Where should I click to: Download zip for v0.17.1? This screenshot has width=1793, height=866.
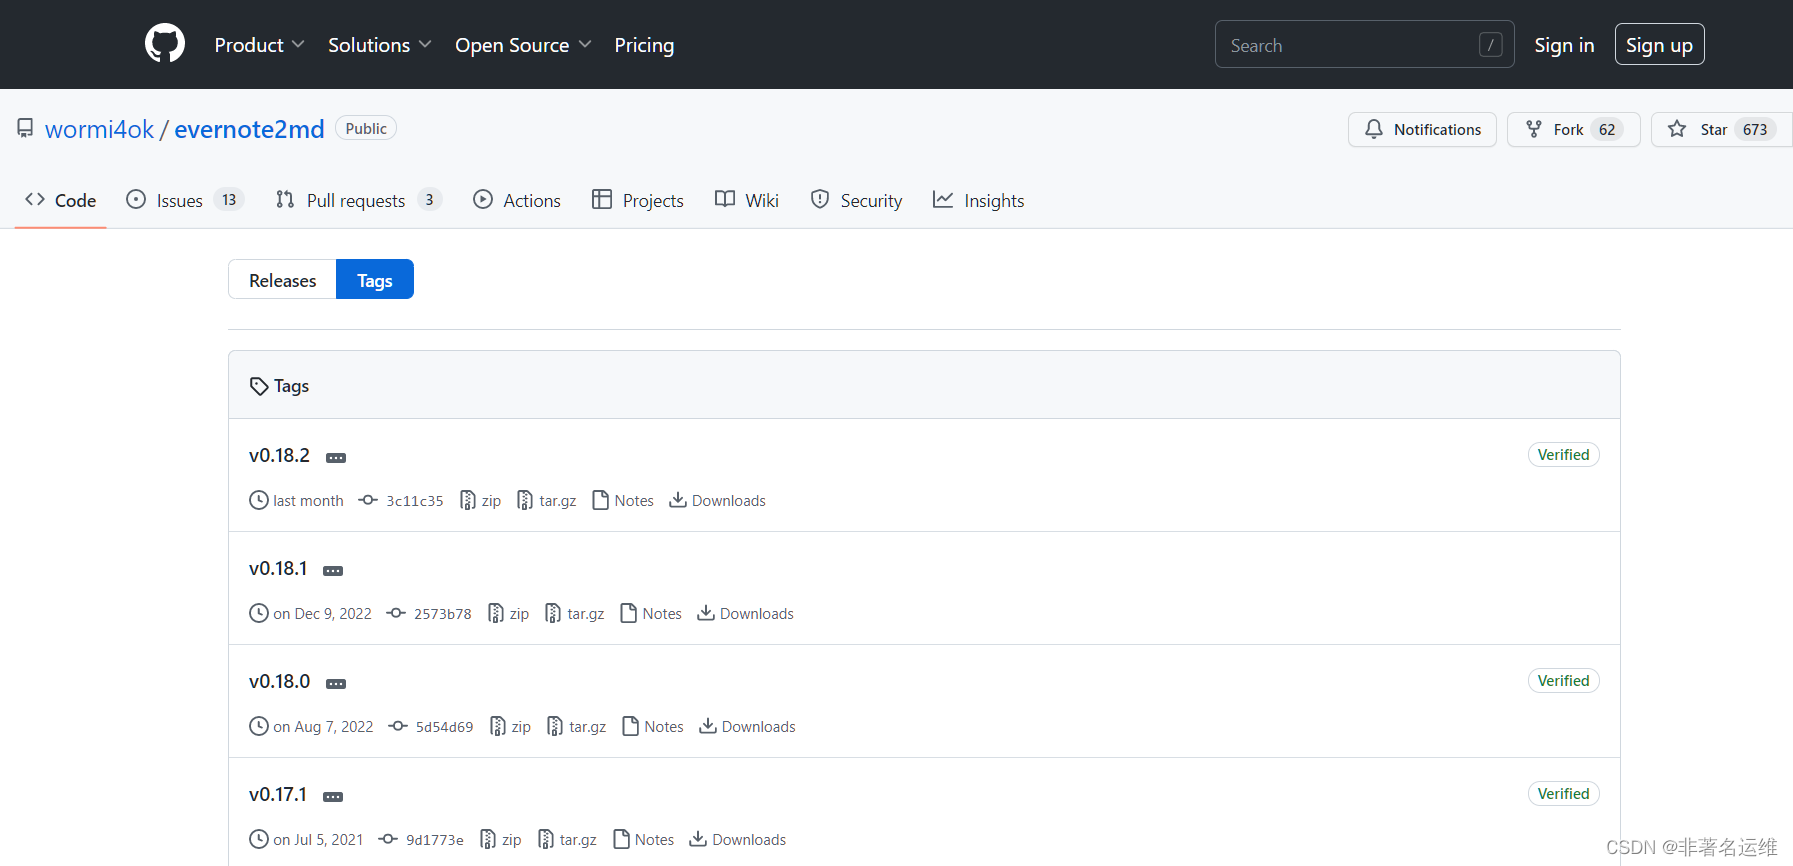point(501,840)
